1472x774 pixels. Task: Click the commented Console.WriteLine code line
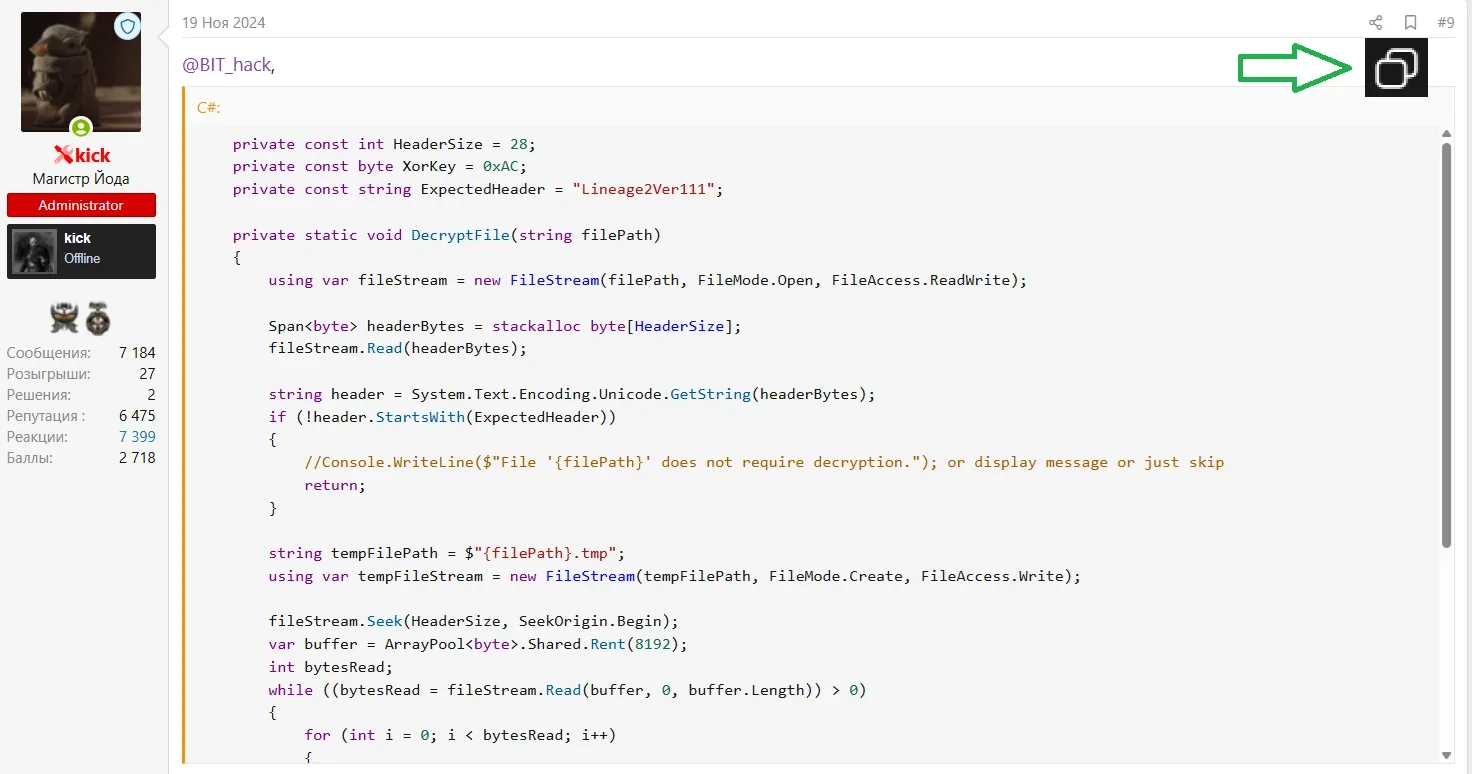point(764,462)
